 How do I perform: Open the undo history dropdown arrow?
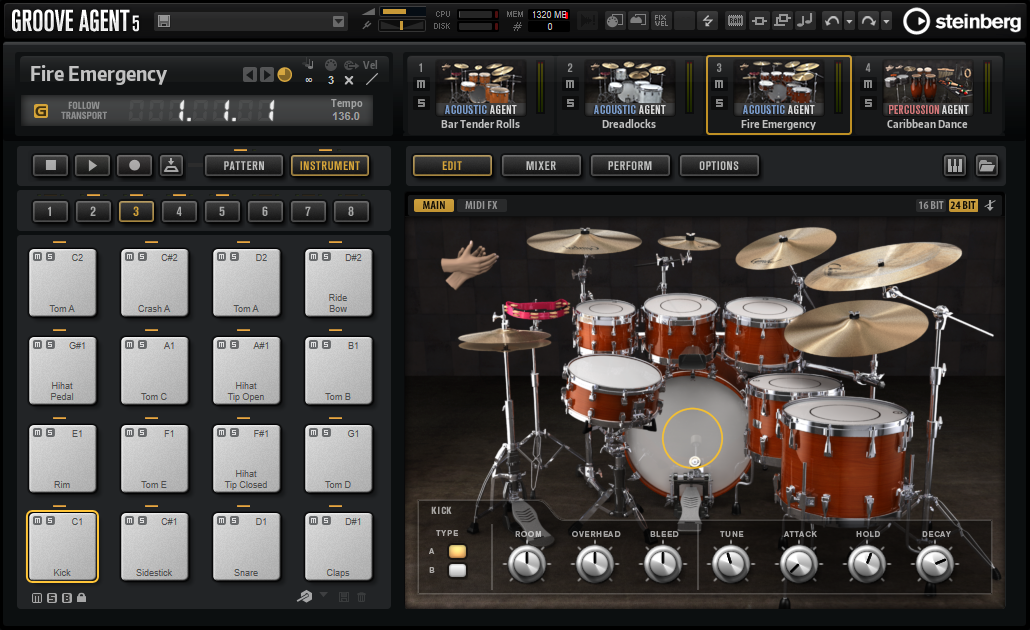[x=849, y=21]
